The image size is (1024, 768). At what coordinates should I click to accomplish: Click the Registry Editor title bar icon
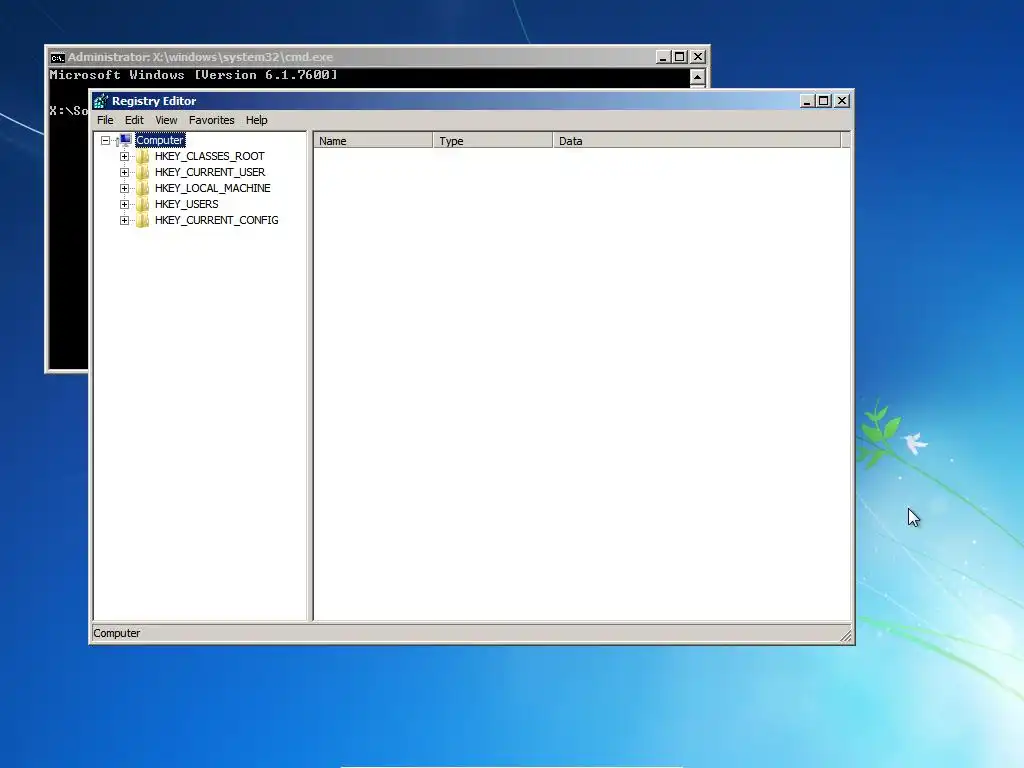[x=101, y=101]
